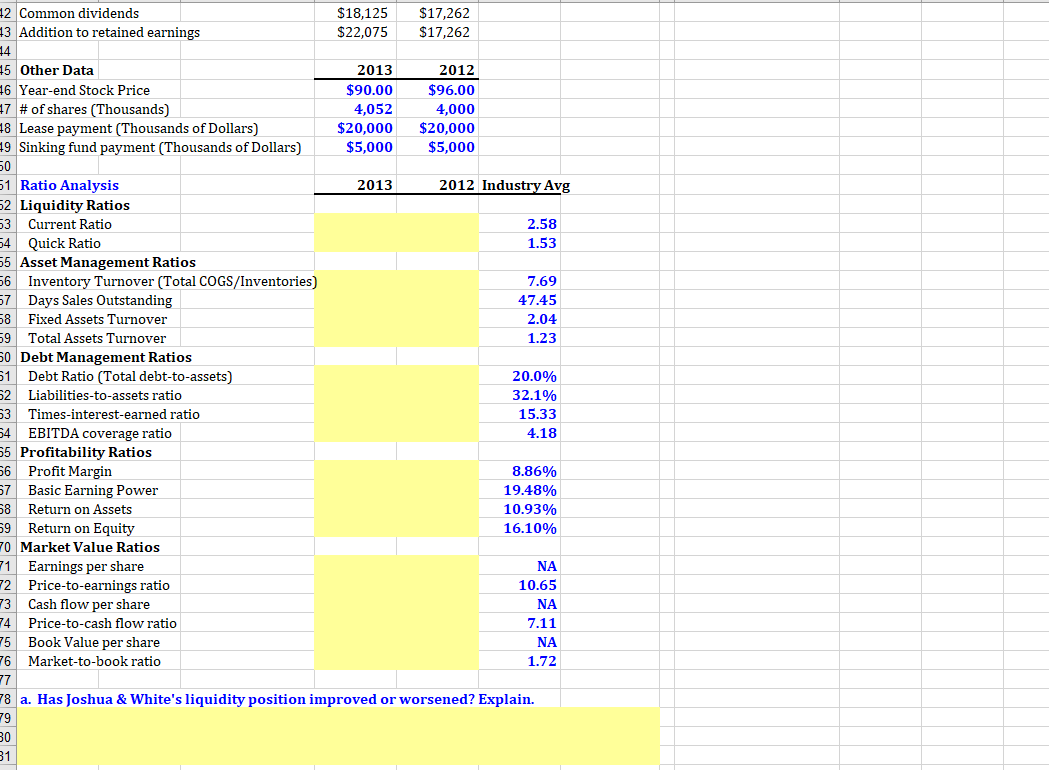Click the 2013 Return on Equity input cell
This screenshot has height=770, width=1049.
[355, 528]
